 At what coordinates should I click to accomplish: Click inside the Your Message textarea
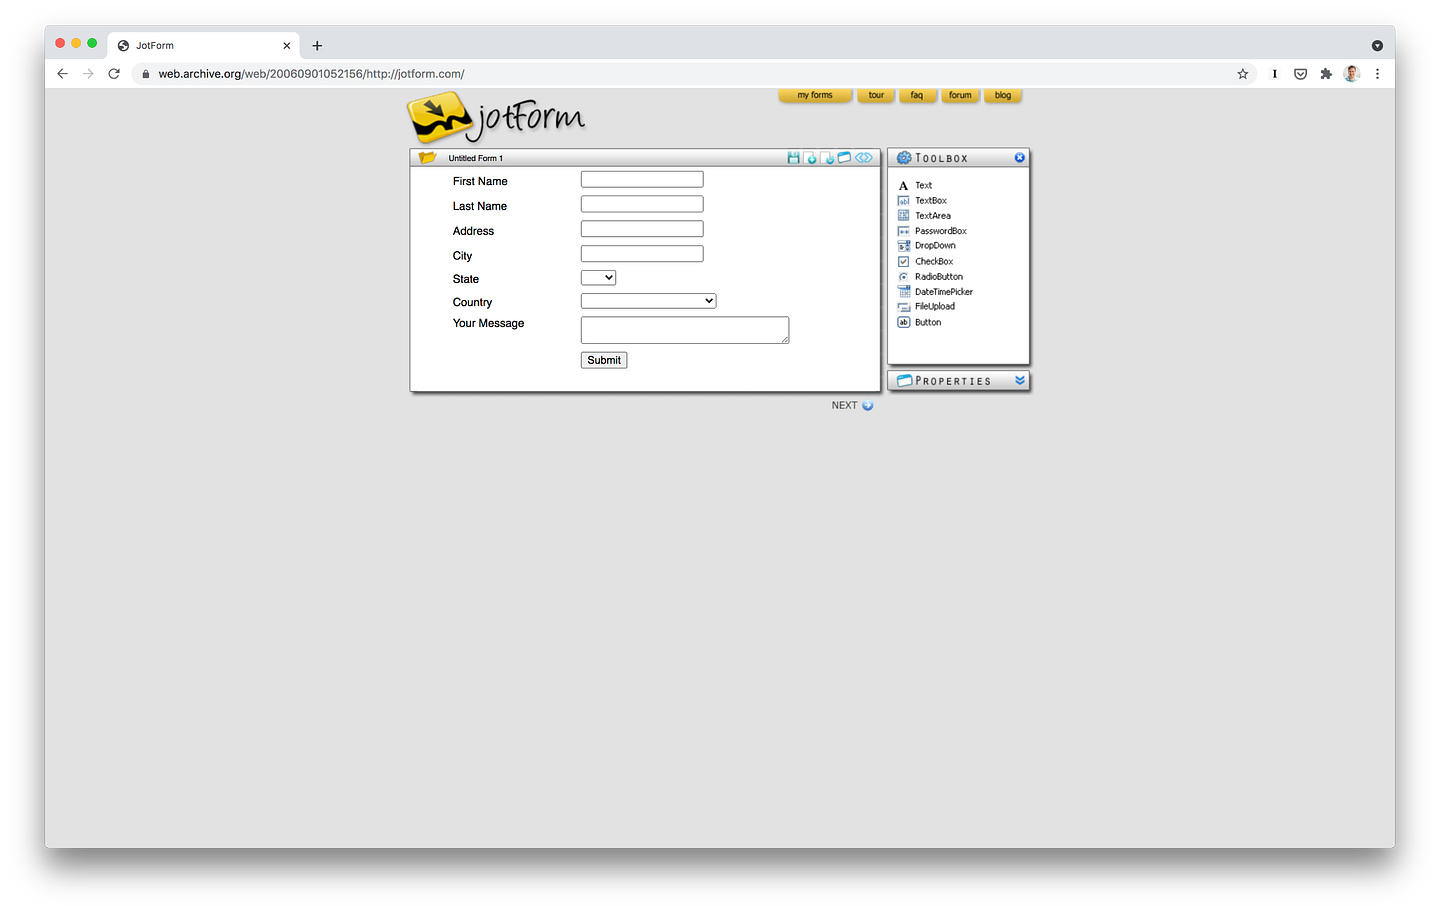[685, 330]
